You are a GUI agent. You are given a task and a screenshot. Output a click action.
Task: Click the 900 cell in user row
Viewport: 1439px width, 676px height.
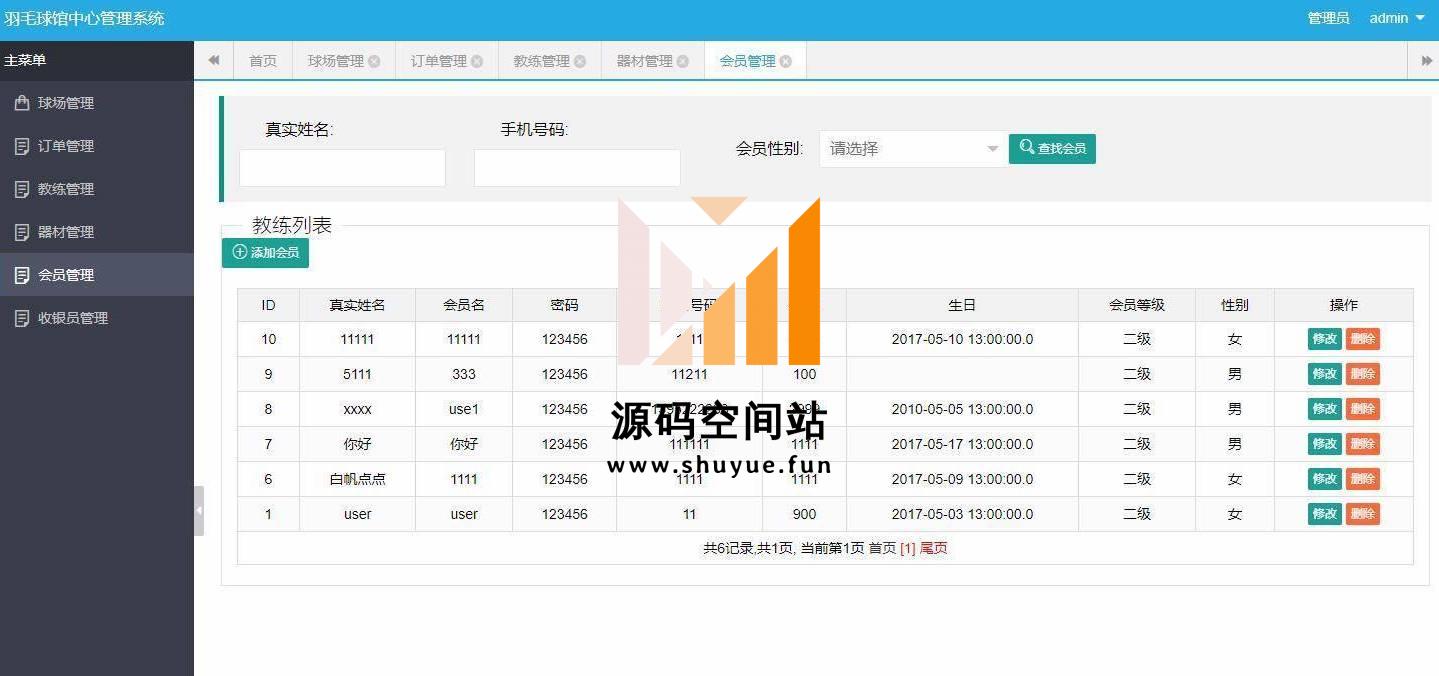(804, 514)
